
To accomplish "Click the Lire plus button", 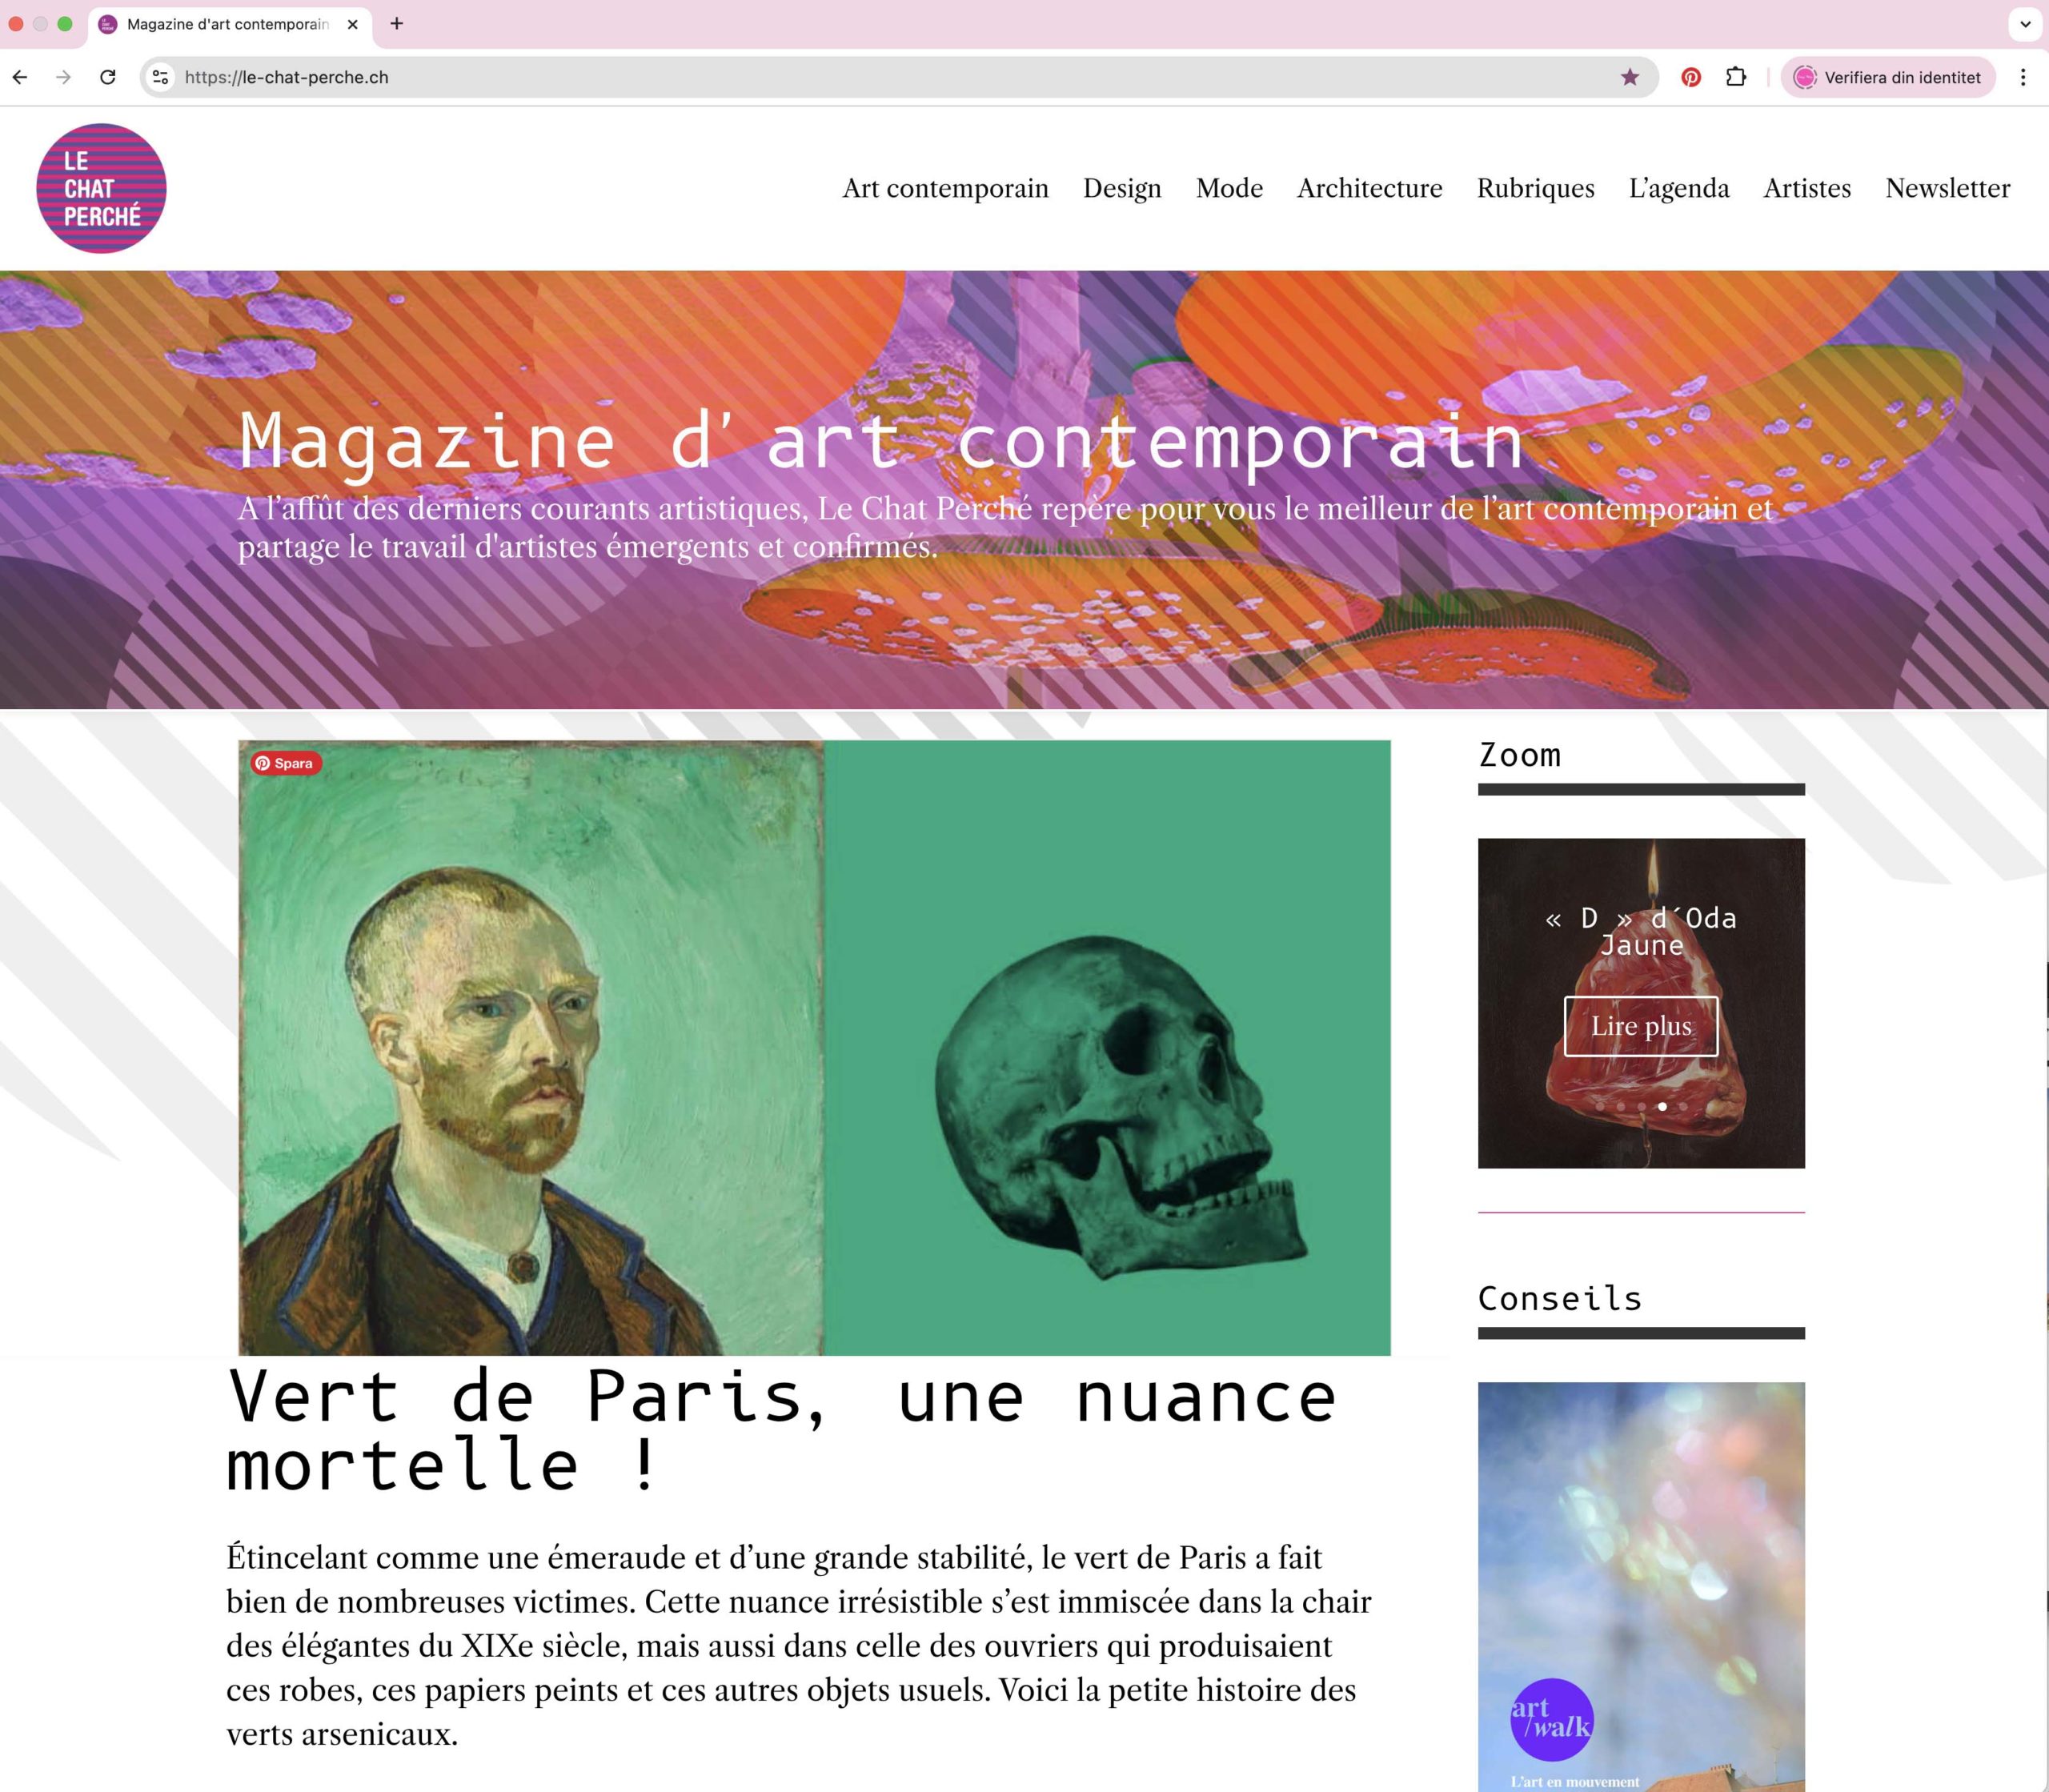I will [1641, 1026].
